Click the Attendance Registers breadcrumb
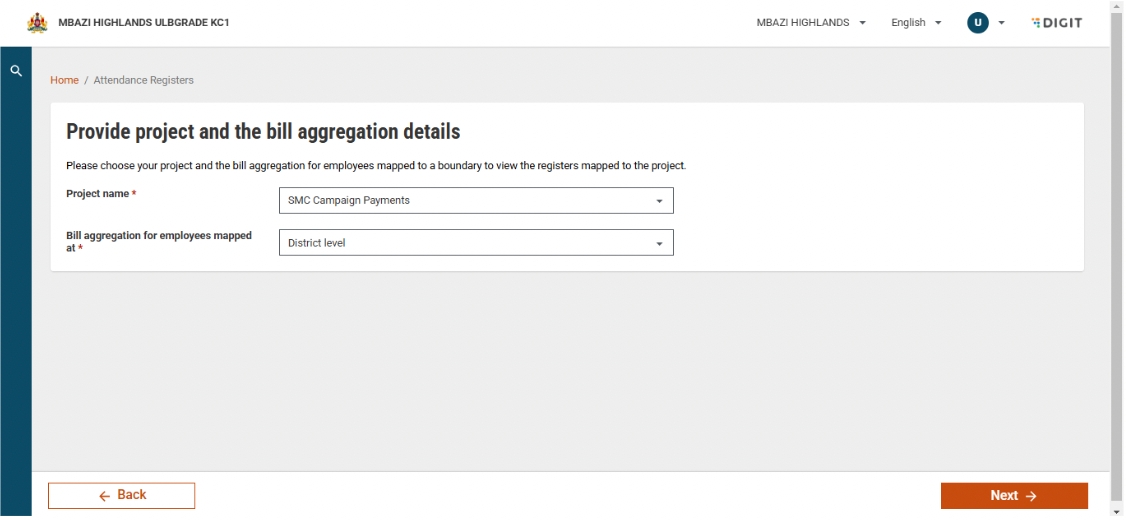 point(143,80)
